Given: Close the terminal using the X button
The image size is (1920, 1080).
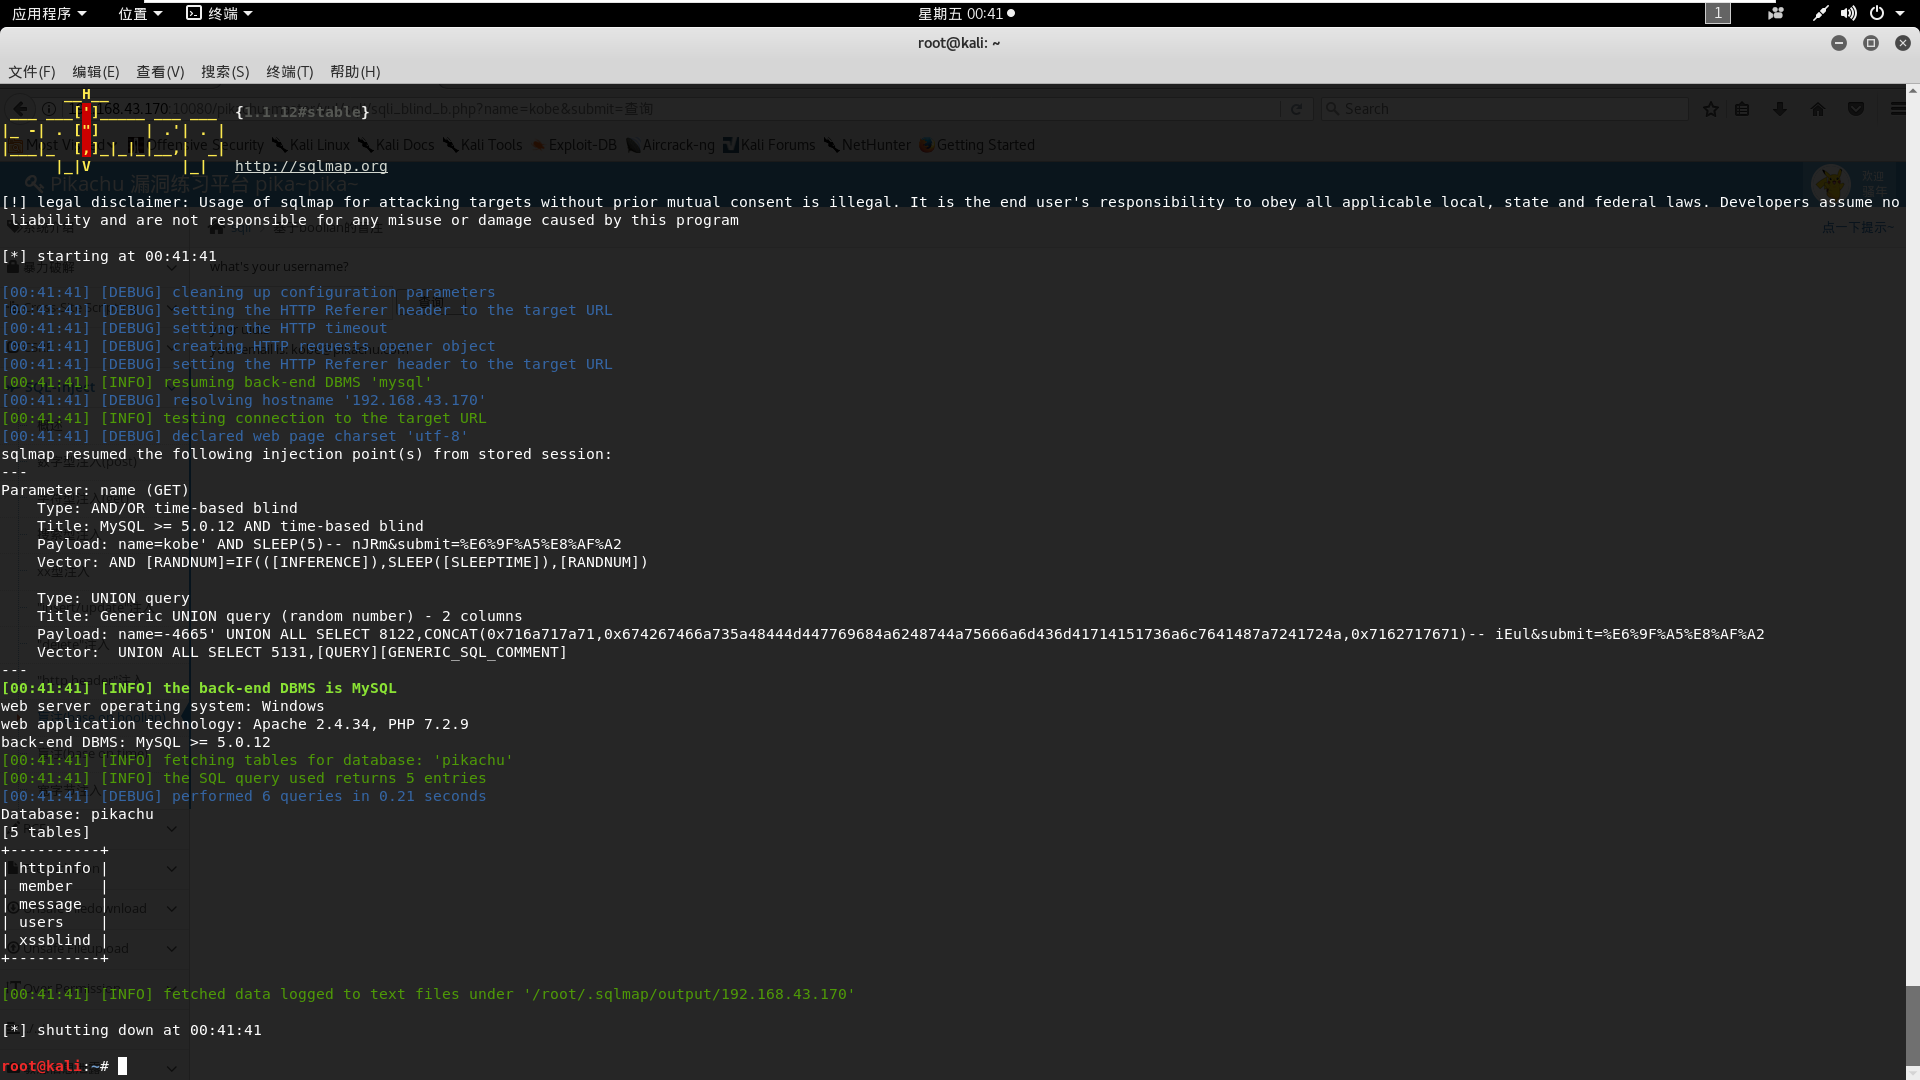Looking at the screenshot, I should [x=1902, y=43].
